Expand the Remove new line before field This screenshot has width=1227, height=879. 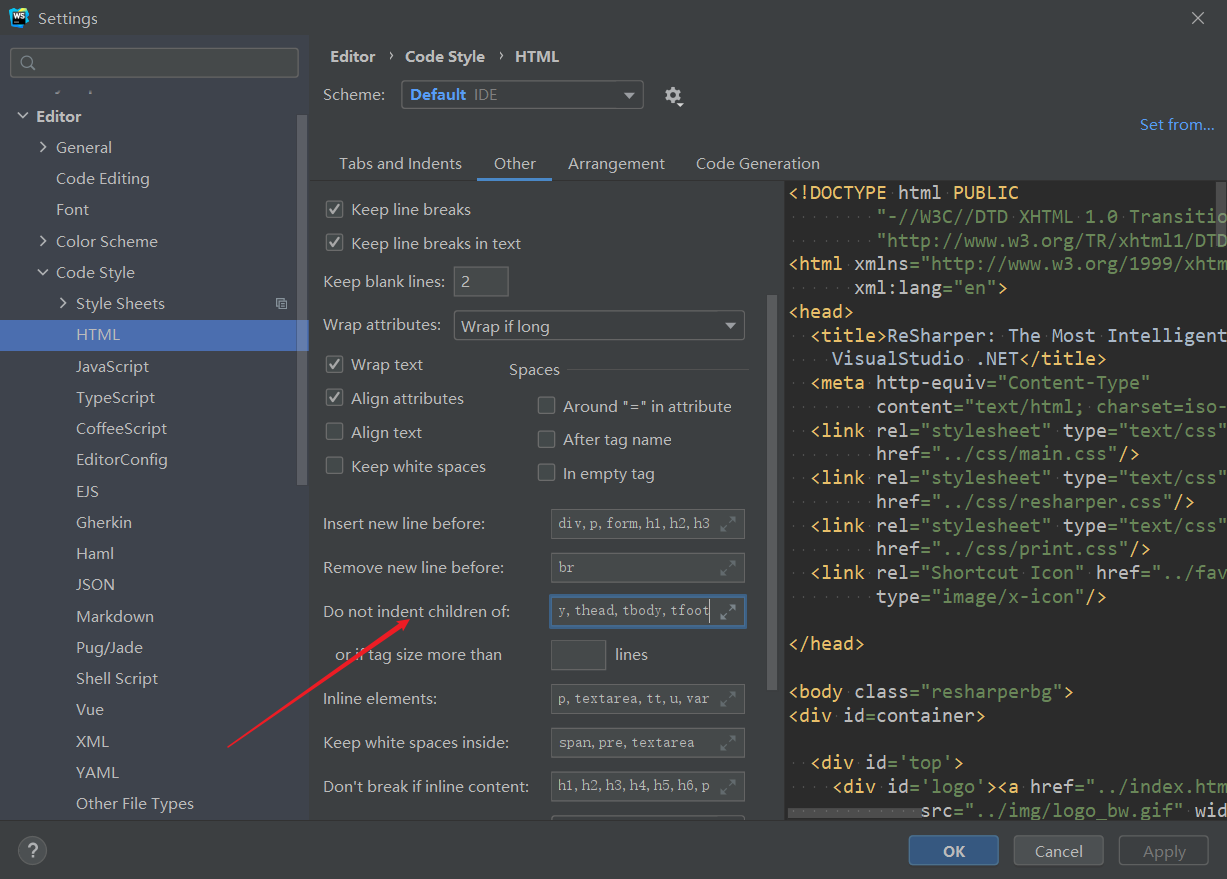pyautogui.click(x=728, y=567)
